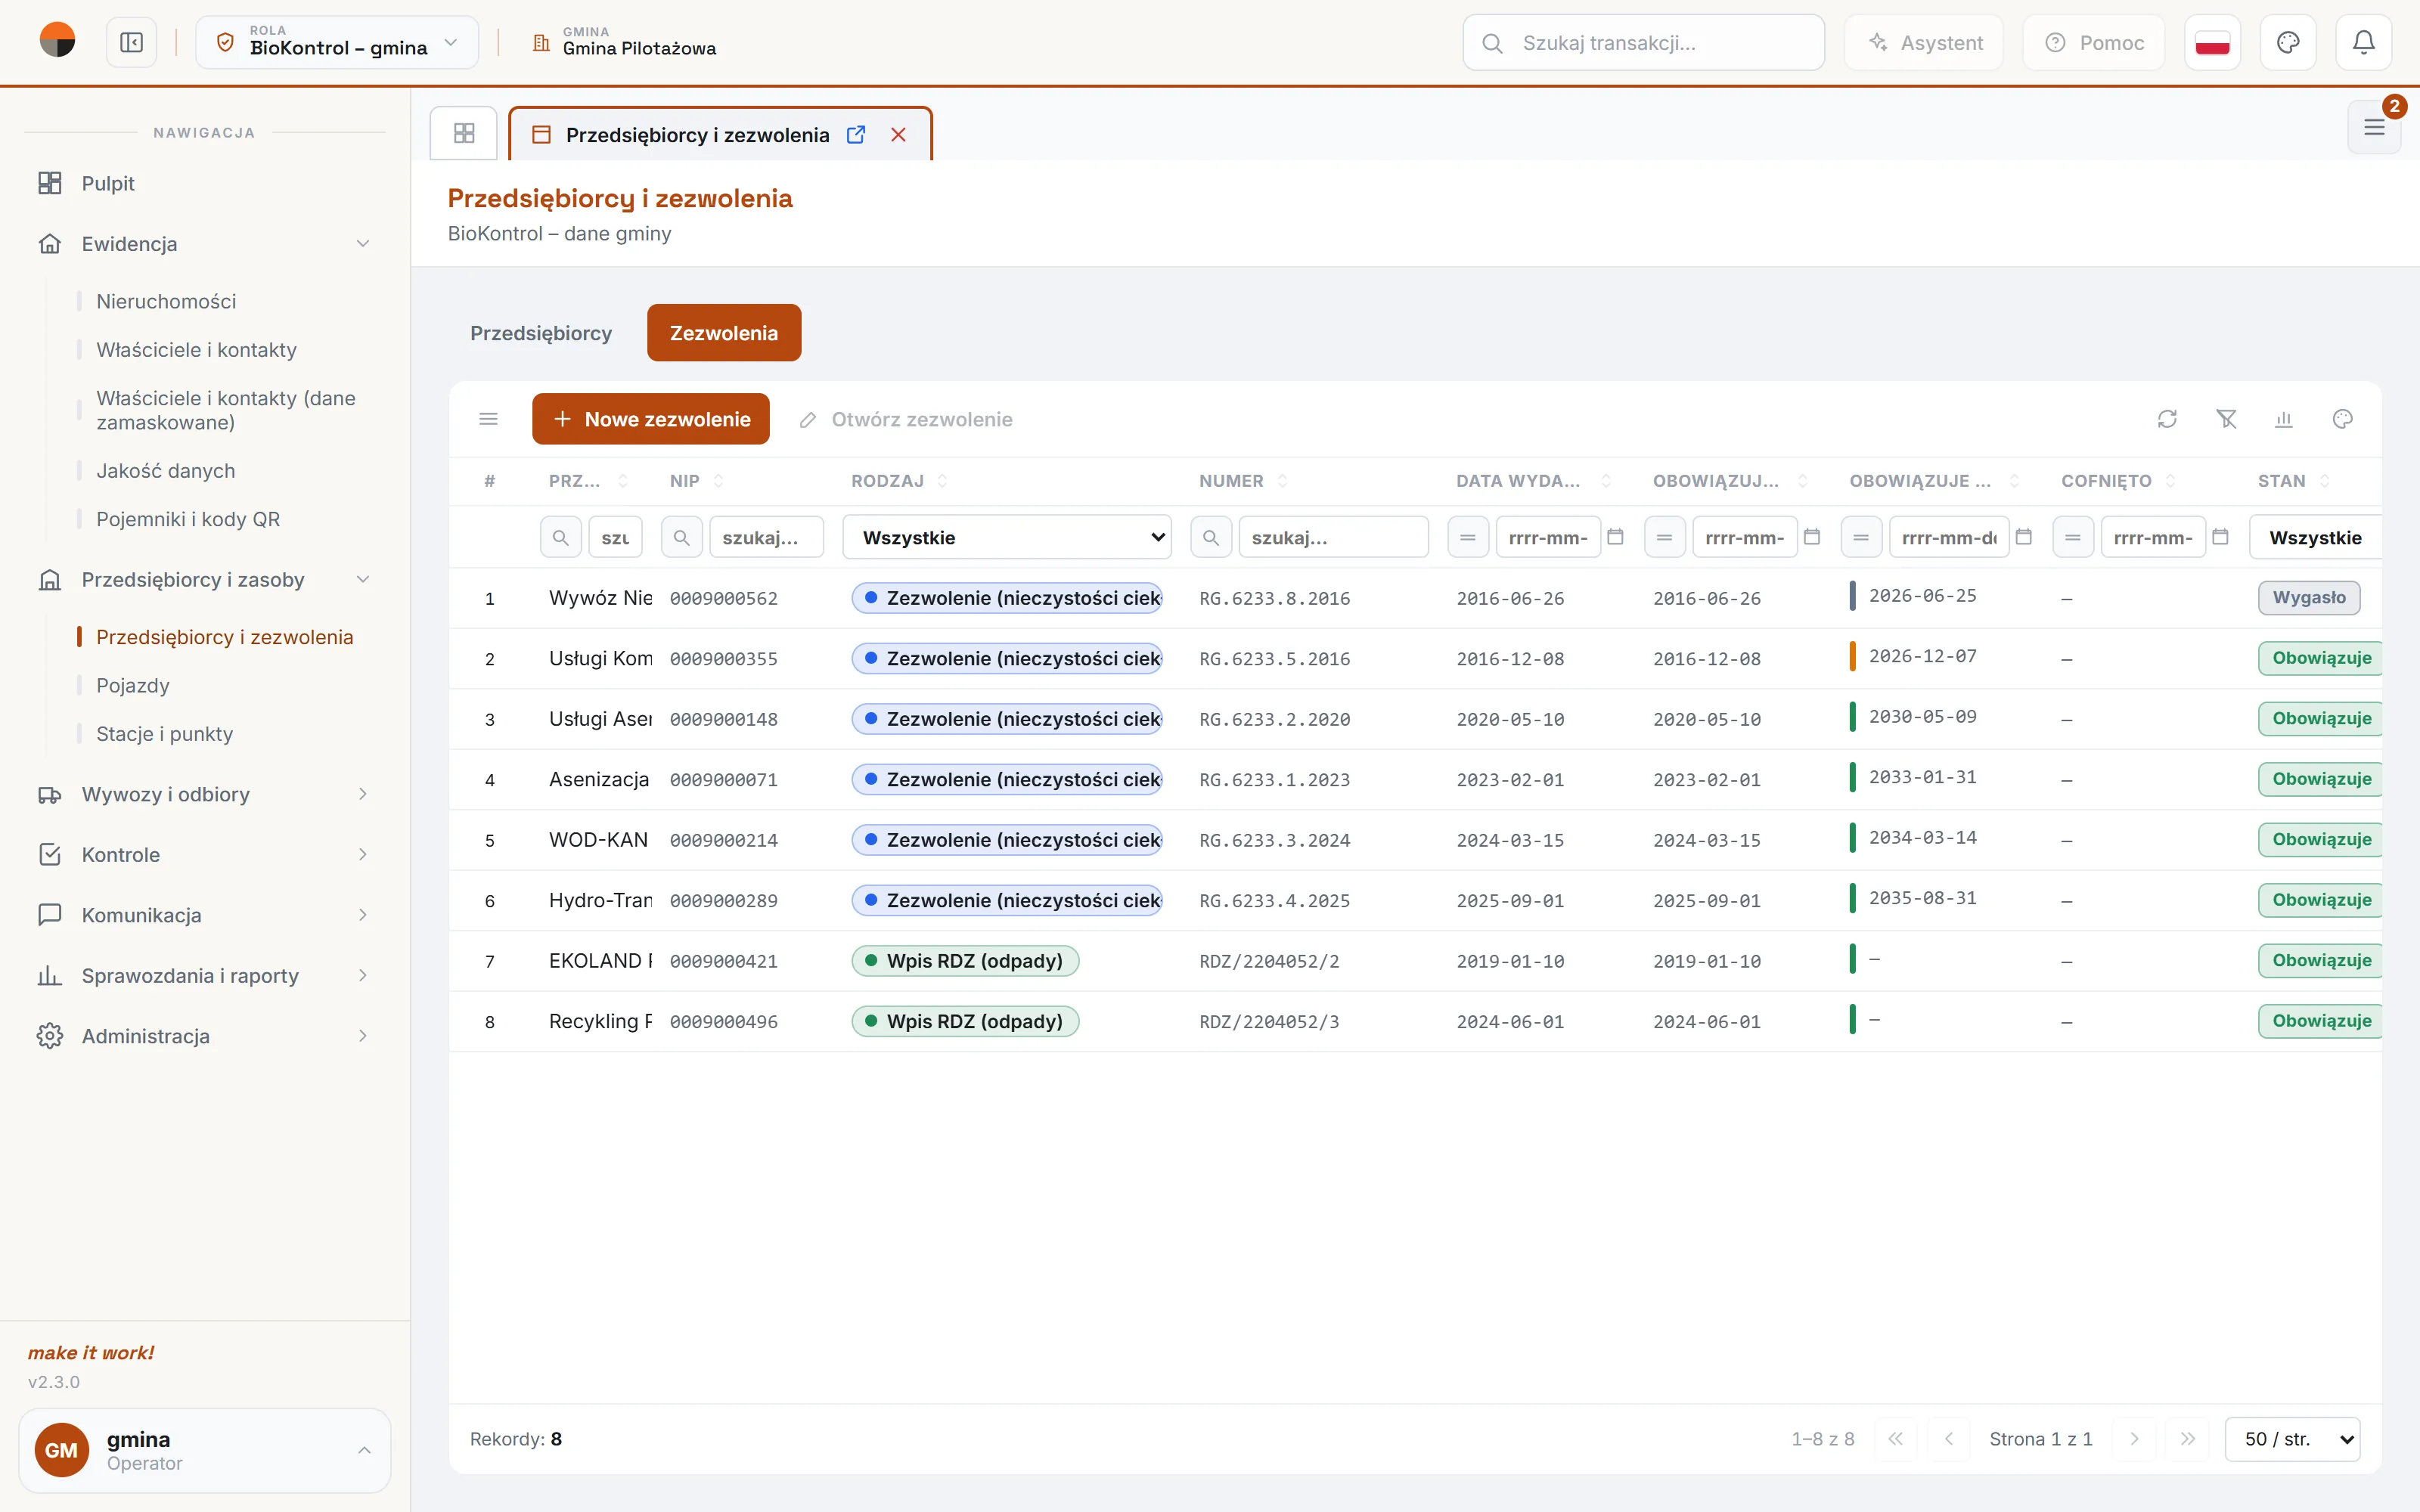
Task: Pop out the Przedsiębiorcy i zezwolenia tab in new window
Action: click(x=856, y=135)
